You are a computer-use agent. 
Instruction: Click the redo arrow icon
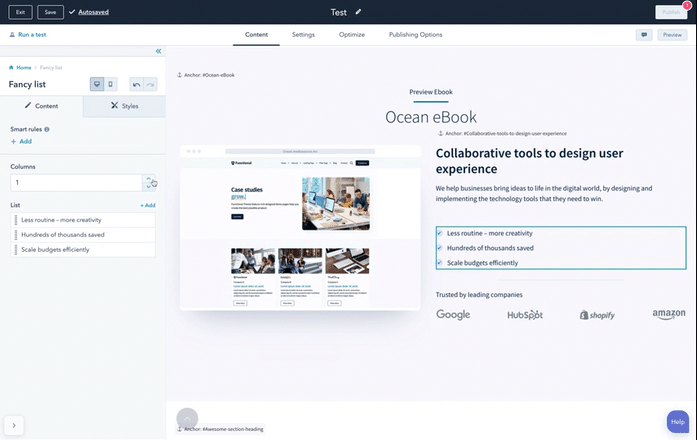(150, 85)
